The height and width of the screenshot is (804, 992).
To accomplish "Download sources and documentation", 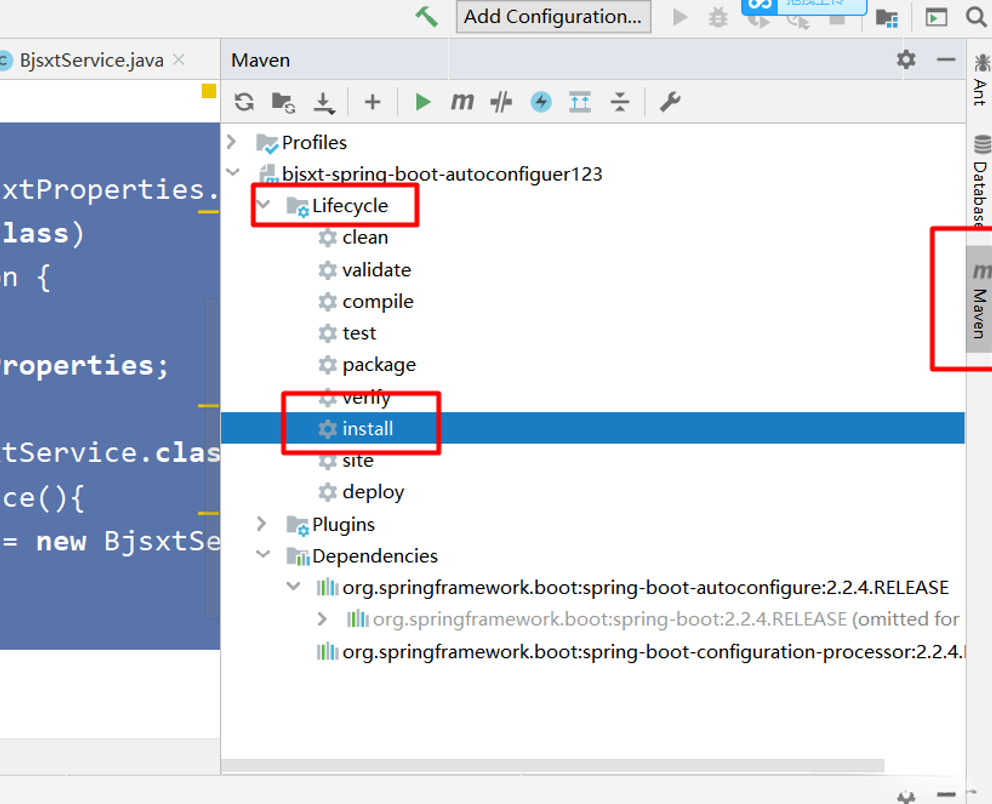I will click(x=324, y=102).
